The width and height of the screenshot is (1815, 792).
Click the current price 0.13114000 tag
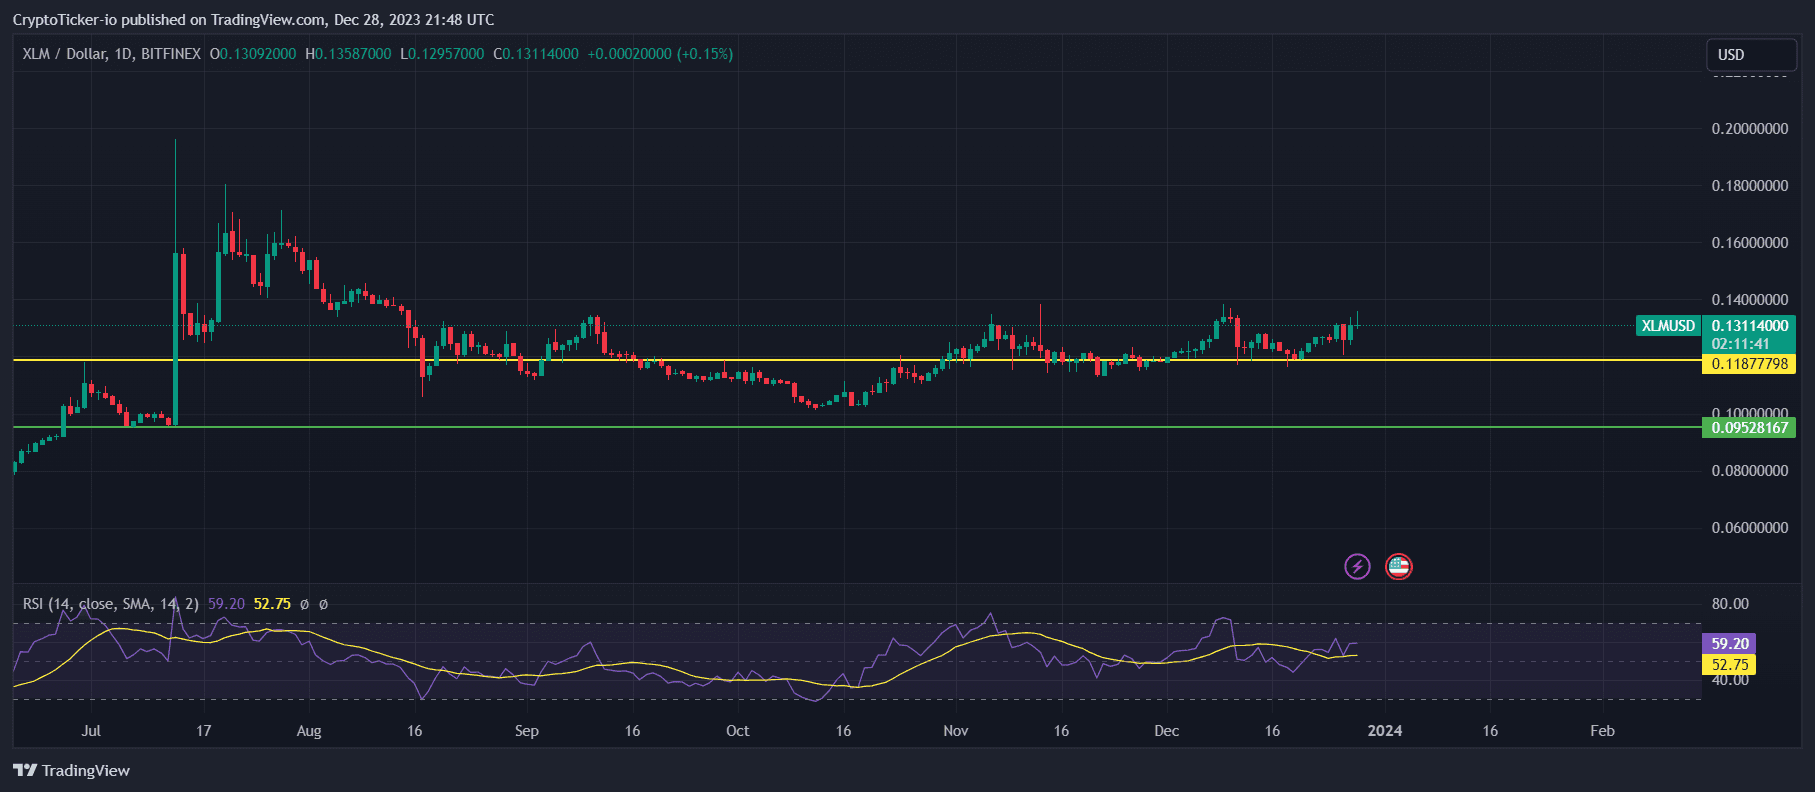pyautogui.click(x=1749, y=326)
